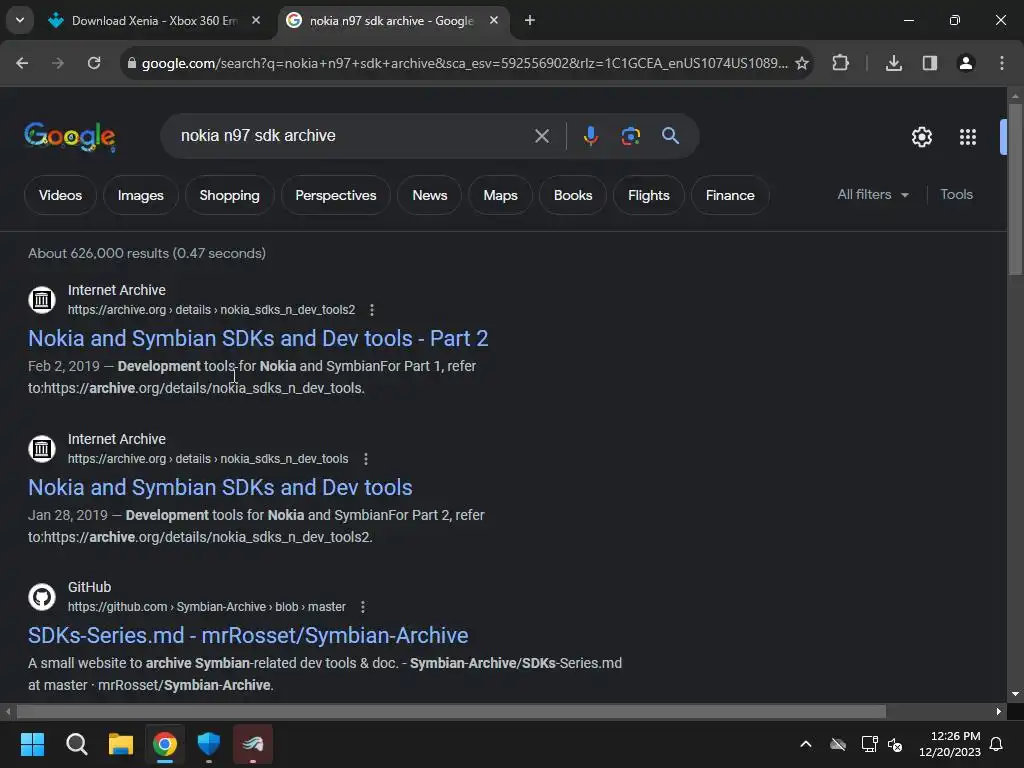Open the Flights filter
This screenshot has height=768, width=1024.
[x=648, y=195]
